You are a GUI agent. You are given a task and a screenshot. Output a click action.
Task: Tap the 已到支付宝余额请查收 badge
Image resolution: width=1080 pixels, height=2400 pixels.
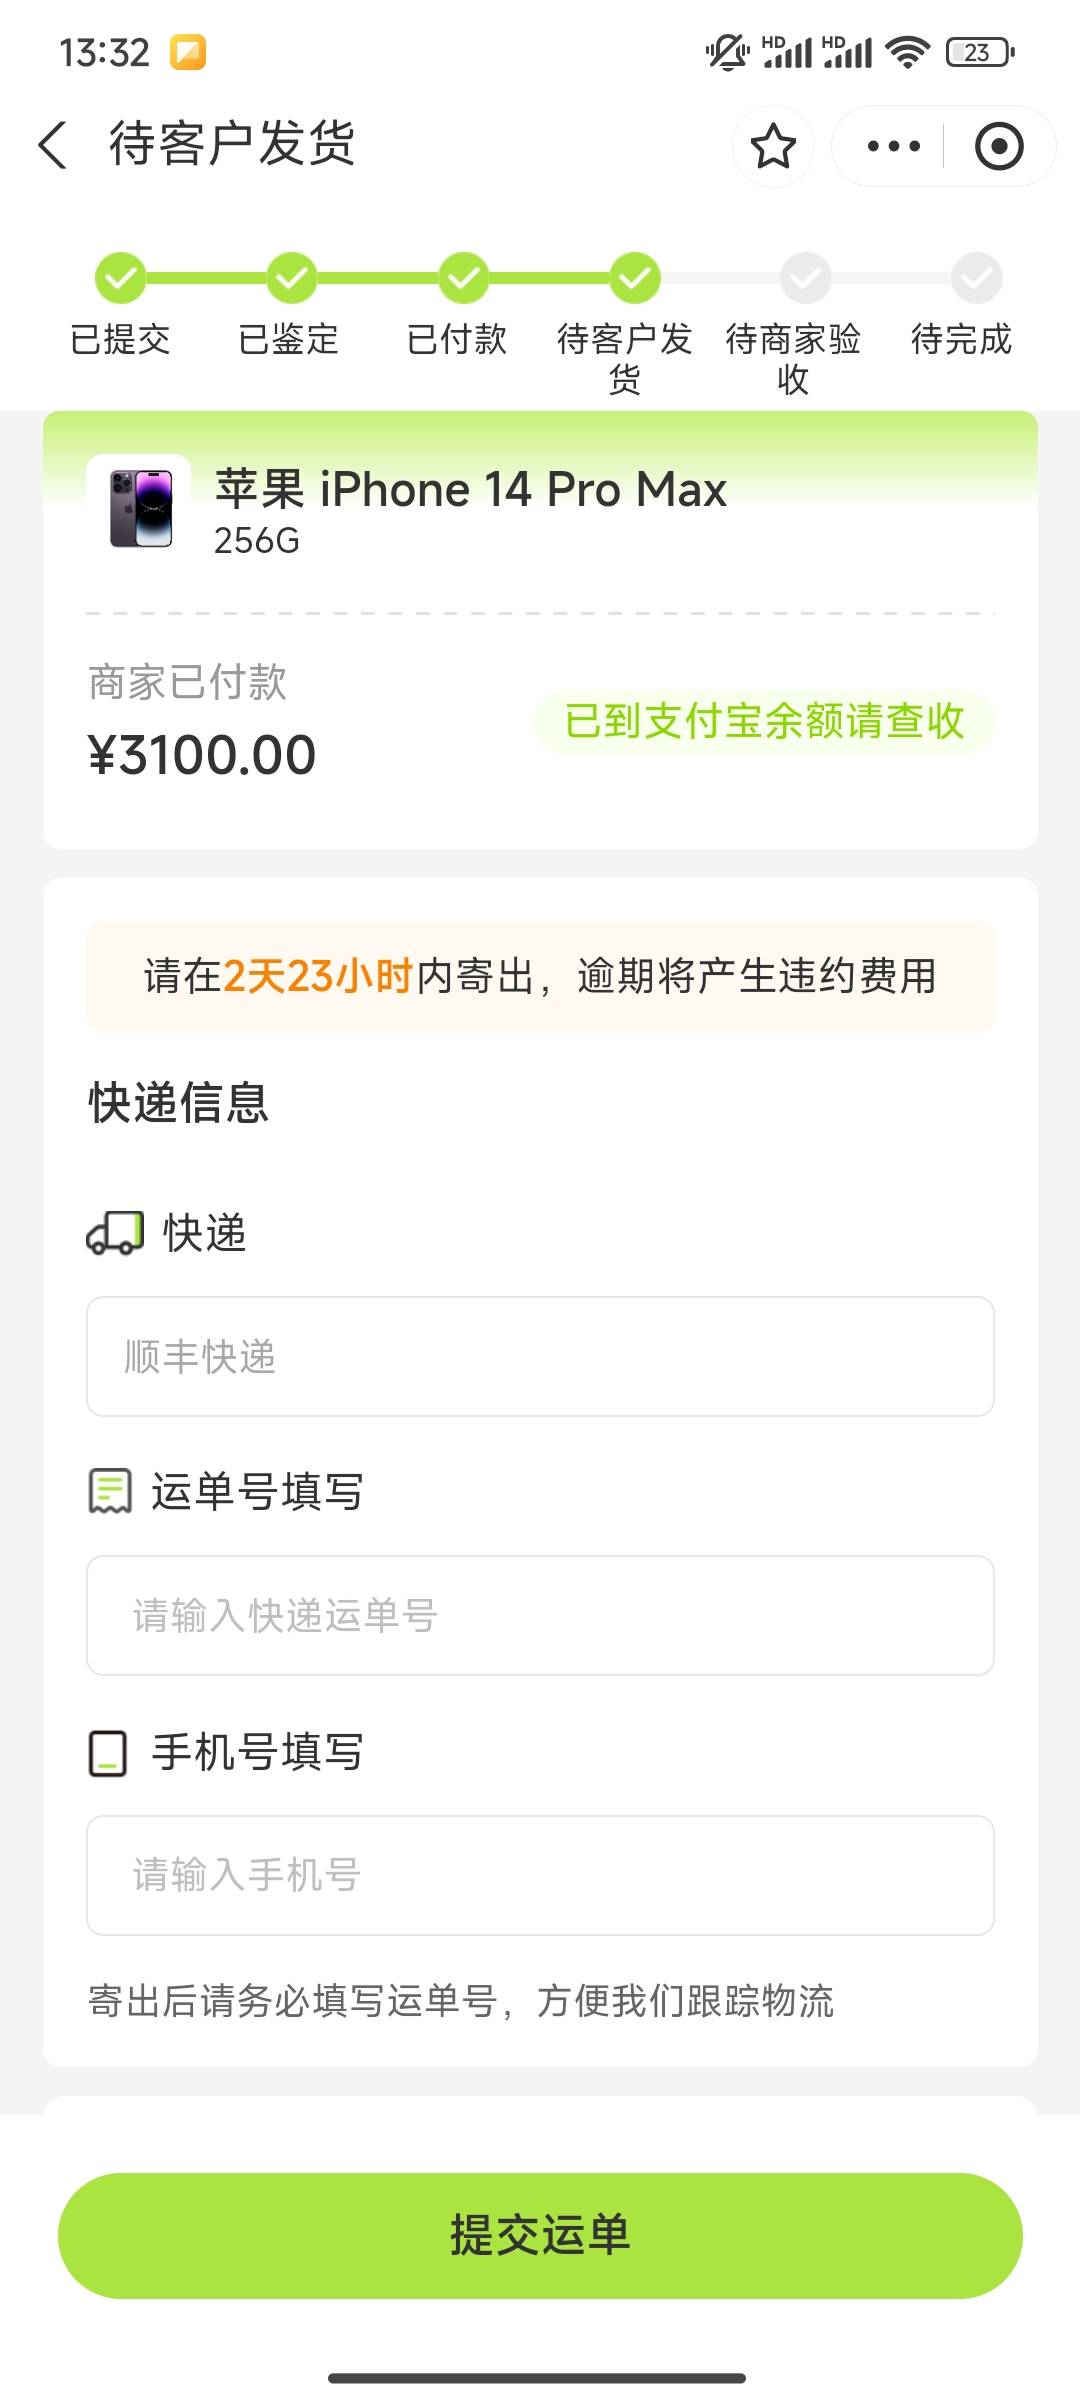(x=764, y=721)
